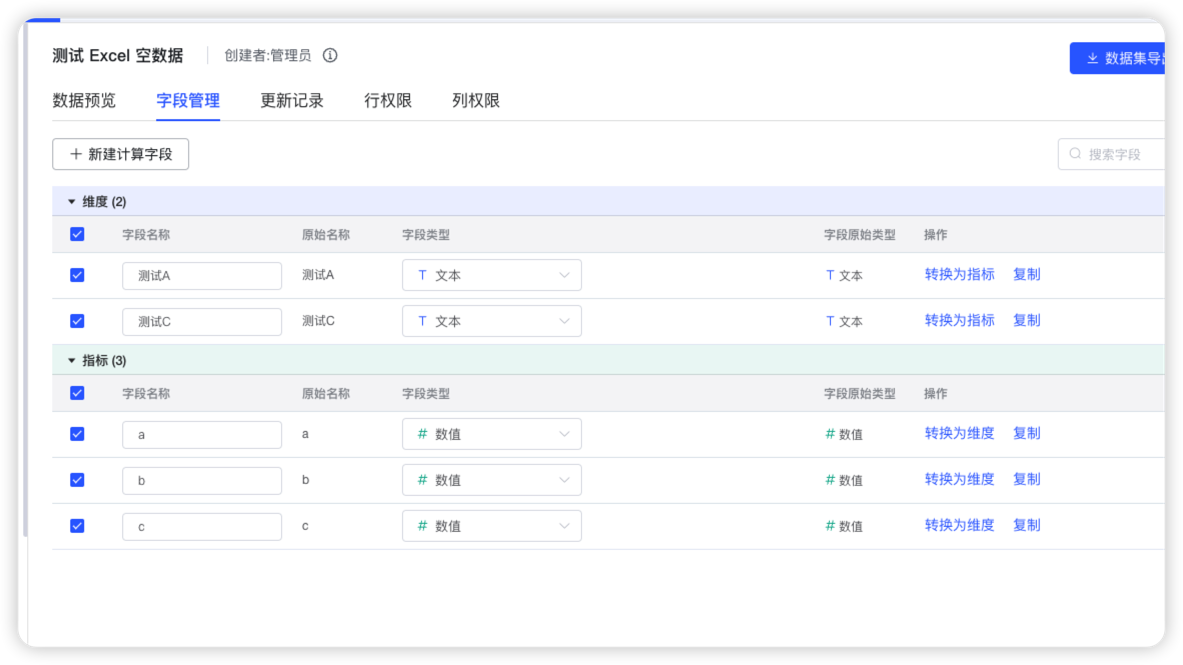Click the # 数值 icon in field b's original type column
1183x665 pixels.
pyautogui.click(x=832, y=479)
